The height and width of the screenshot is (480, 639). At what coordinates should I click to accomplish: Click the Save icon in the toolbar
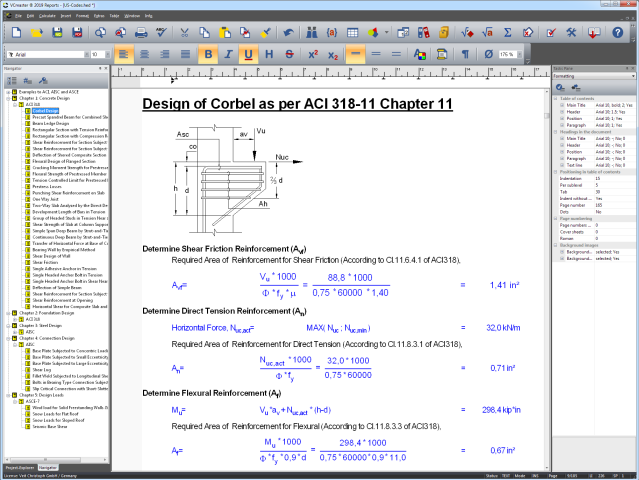coord(59,33)
